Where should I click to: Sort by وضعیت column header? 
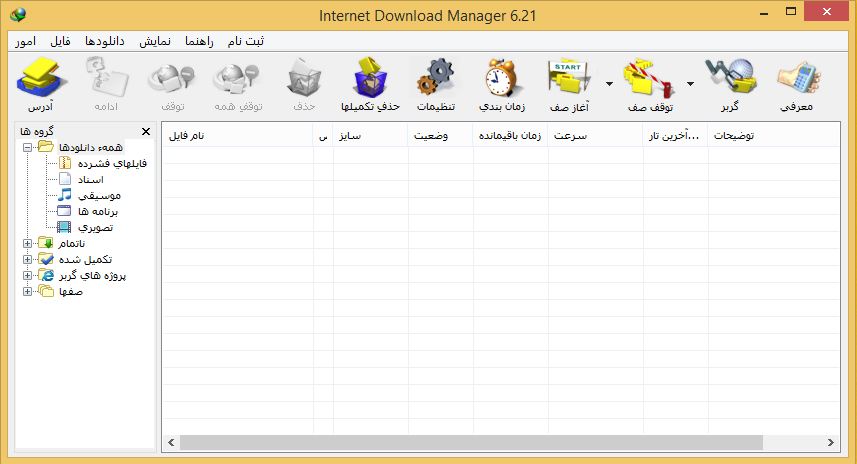pyautogui.click(x=440, y=136)
